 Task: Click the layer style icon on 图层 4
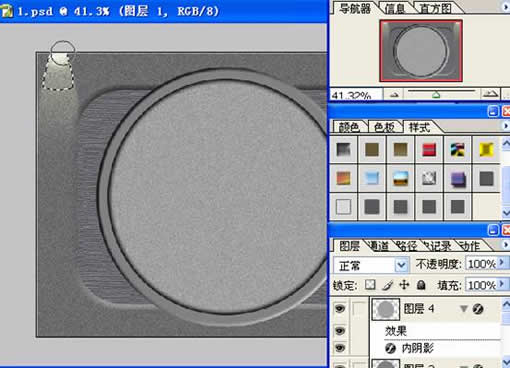[x=478, y=309]
